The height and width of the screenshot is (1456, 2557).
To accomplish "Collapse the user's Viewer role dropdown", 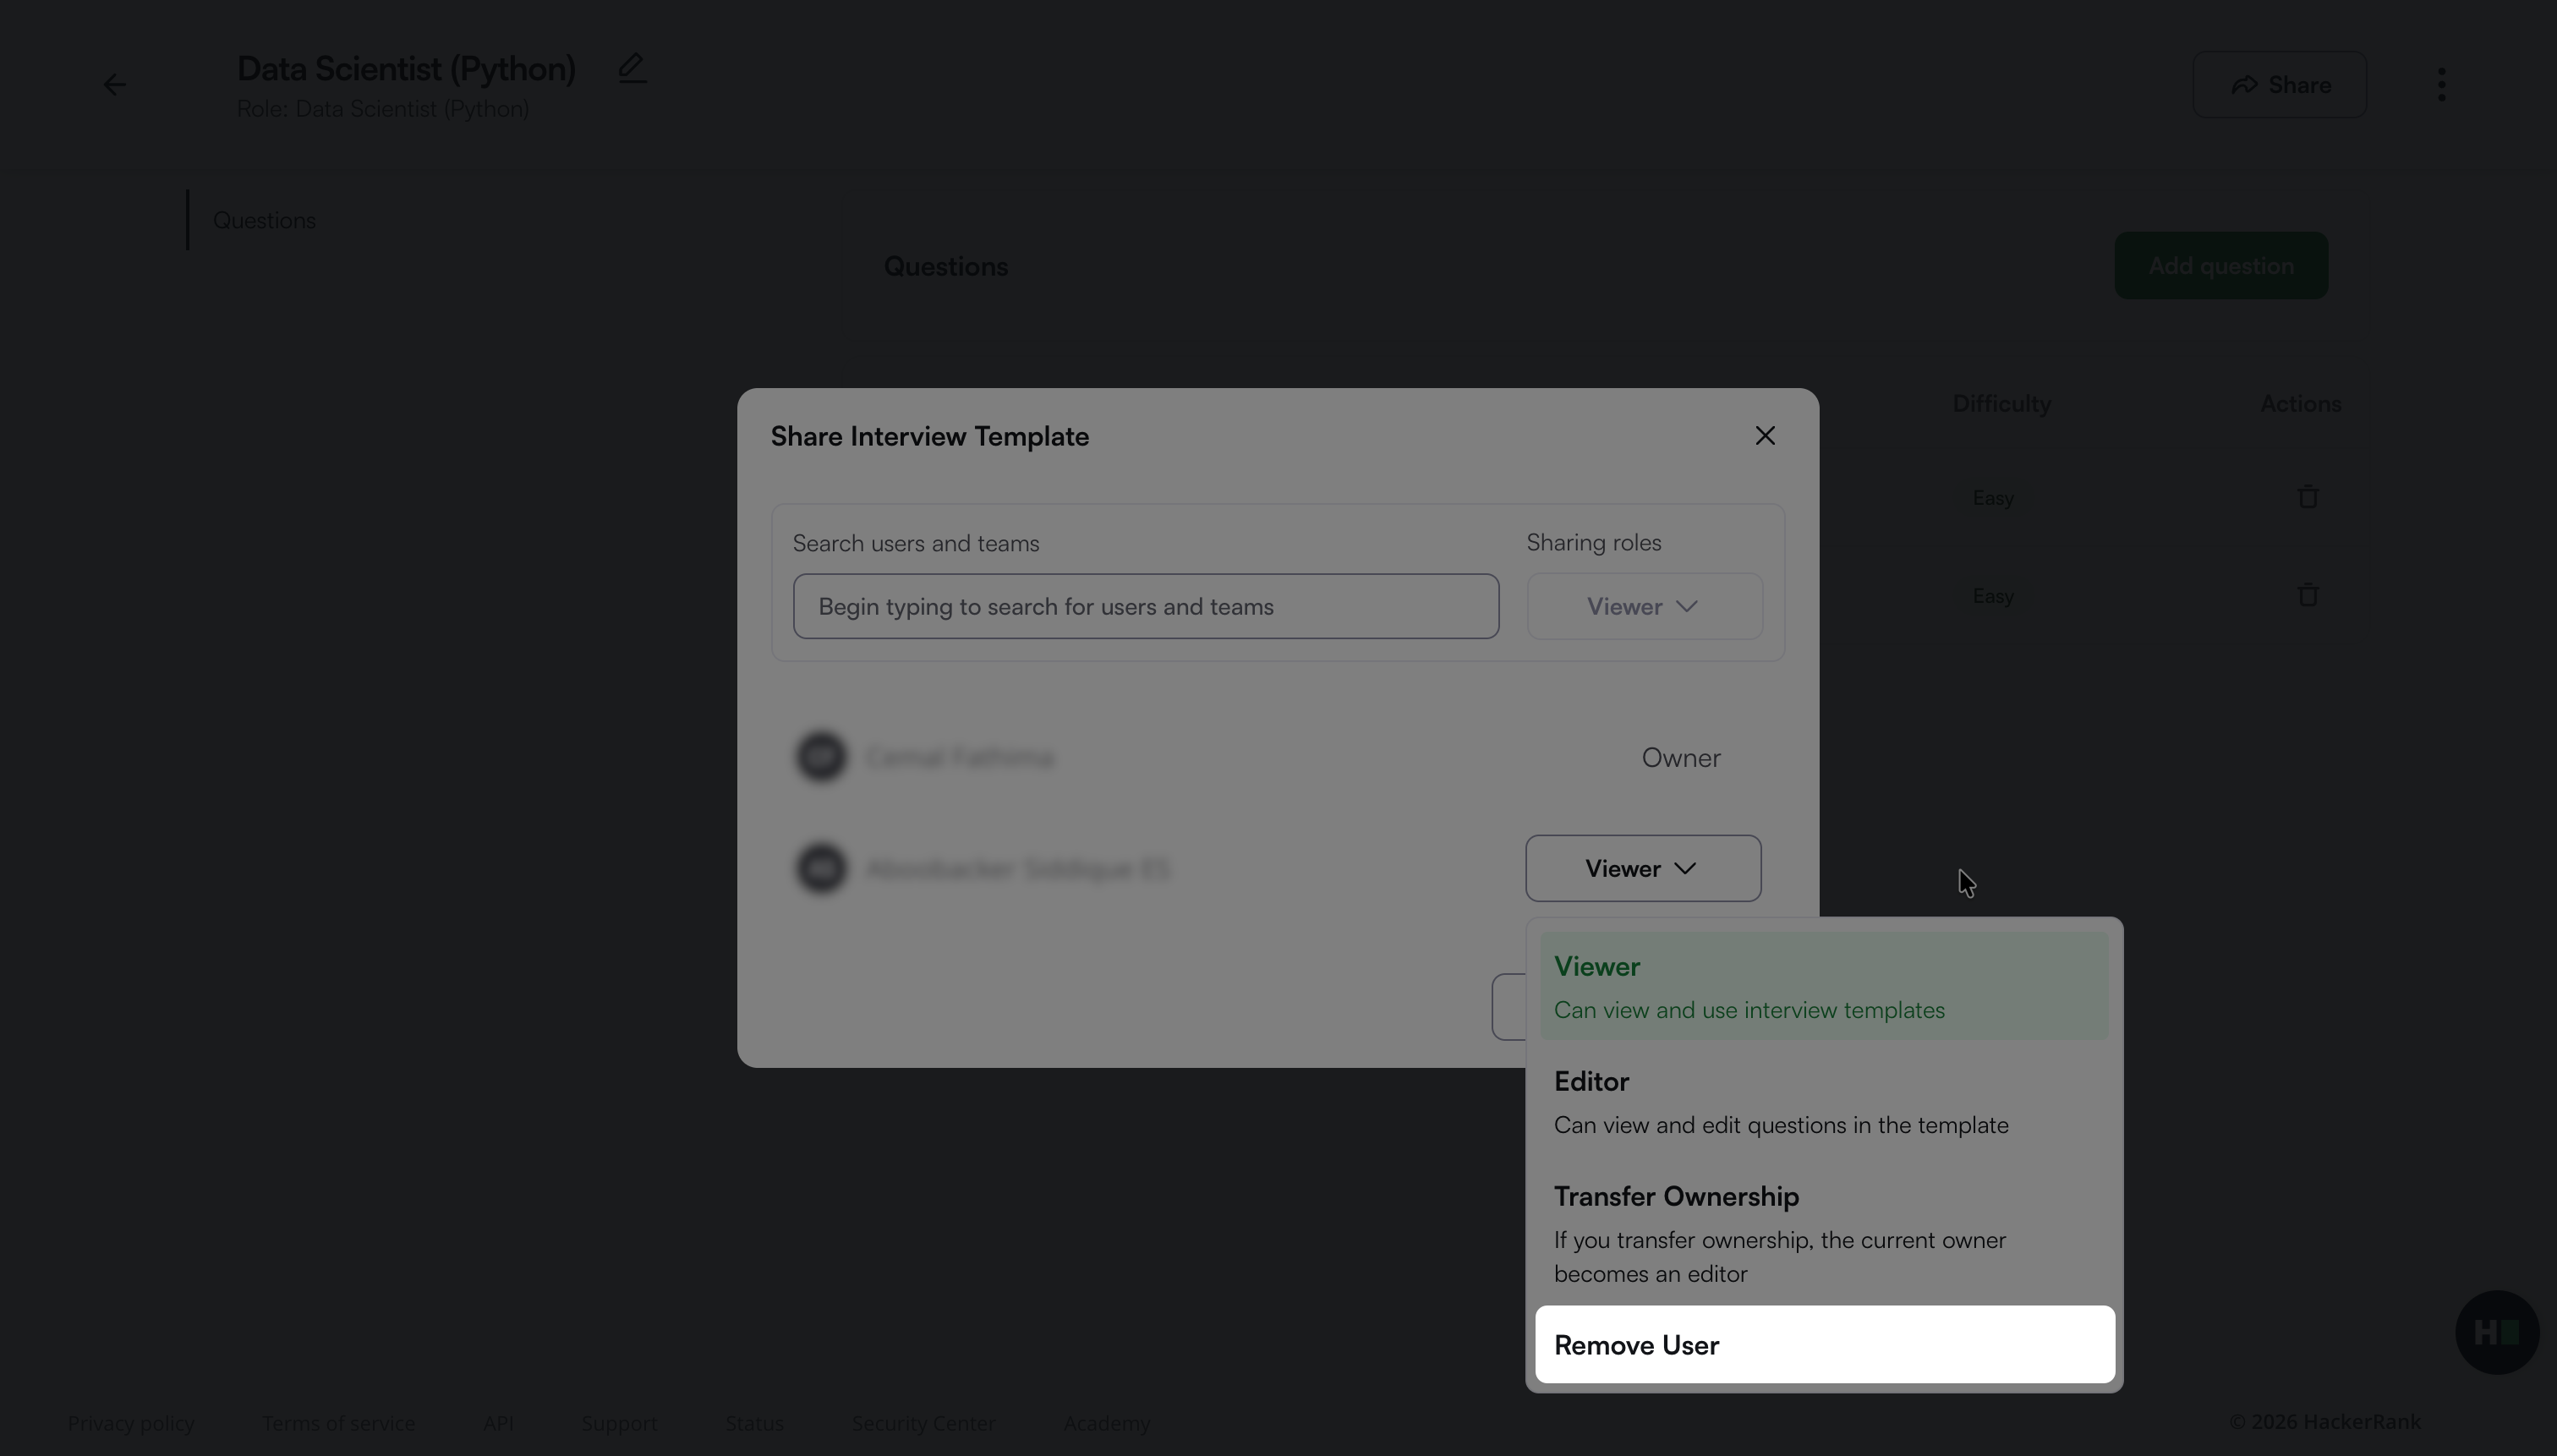I will (x=1643, y=868).
